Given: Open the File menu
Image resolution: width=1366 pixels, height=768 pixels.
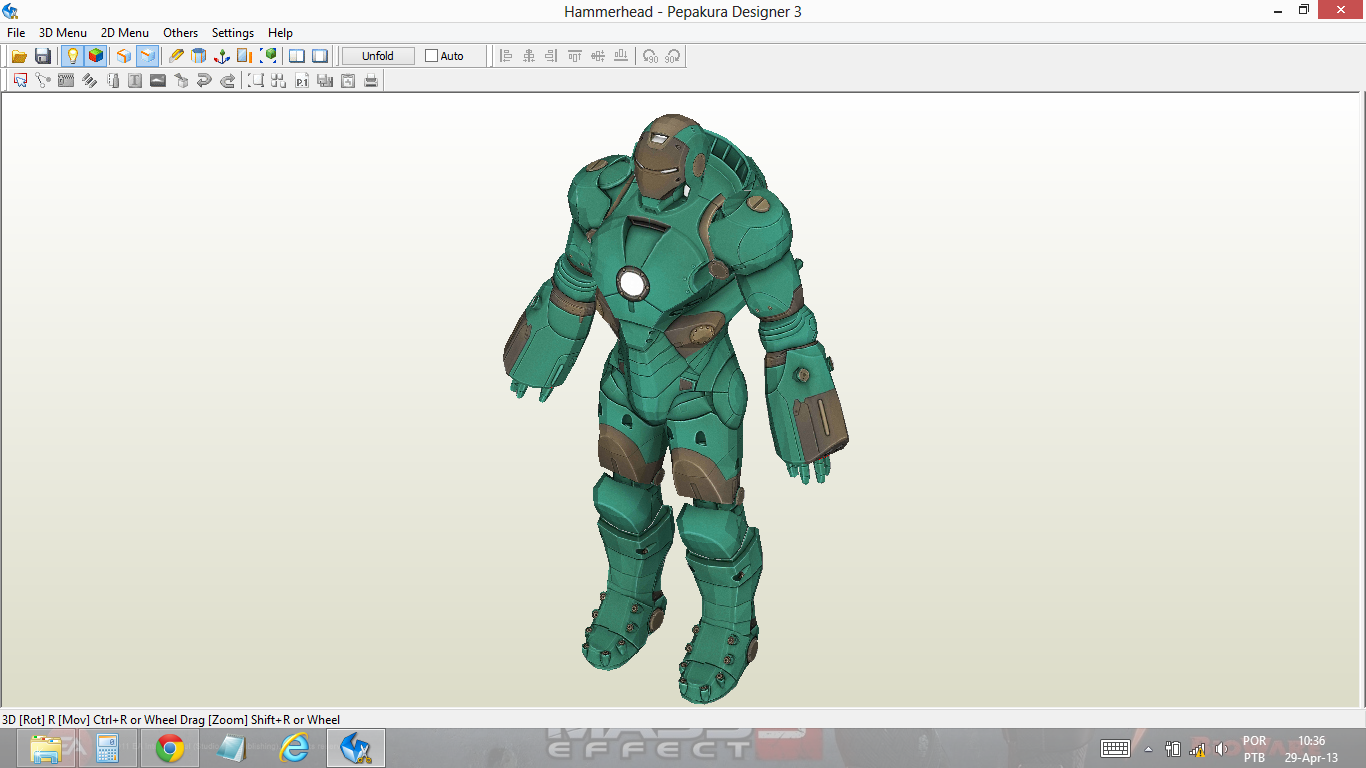Looking at the screenshot, I should tap(16, 32).
